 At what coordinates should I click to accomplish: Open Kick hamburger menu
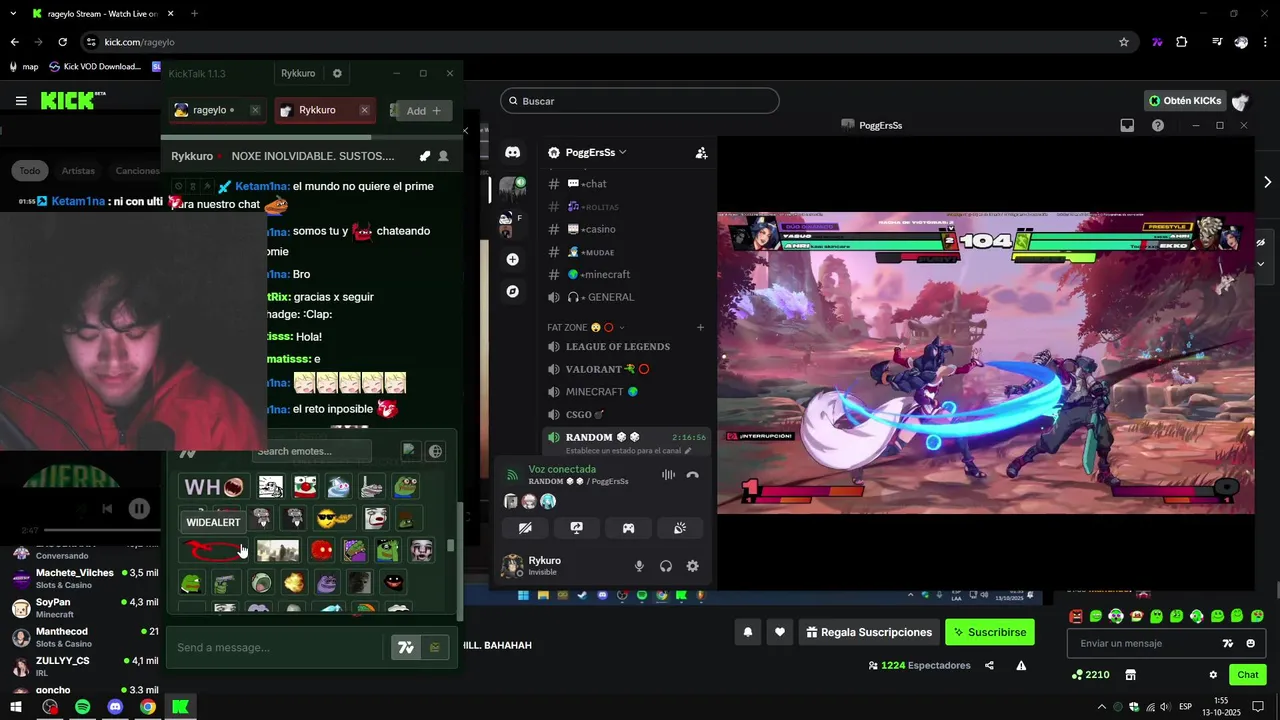[21, 100]
